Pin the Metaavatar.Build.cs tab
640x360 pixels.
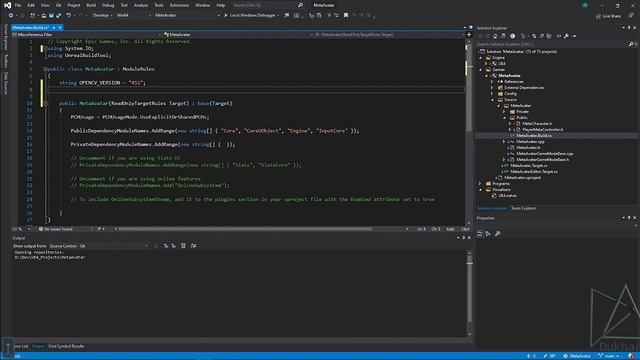tap(53, 27)
